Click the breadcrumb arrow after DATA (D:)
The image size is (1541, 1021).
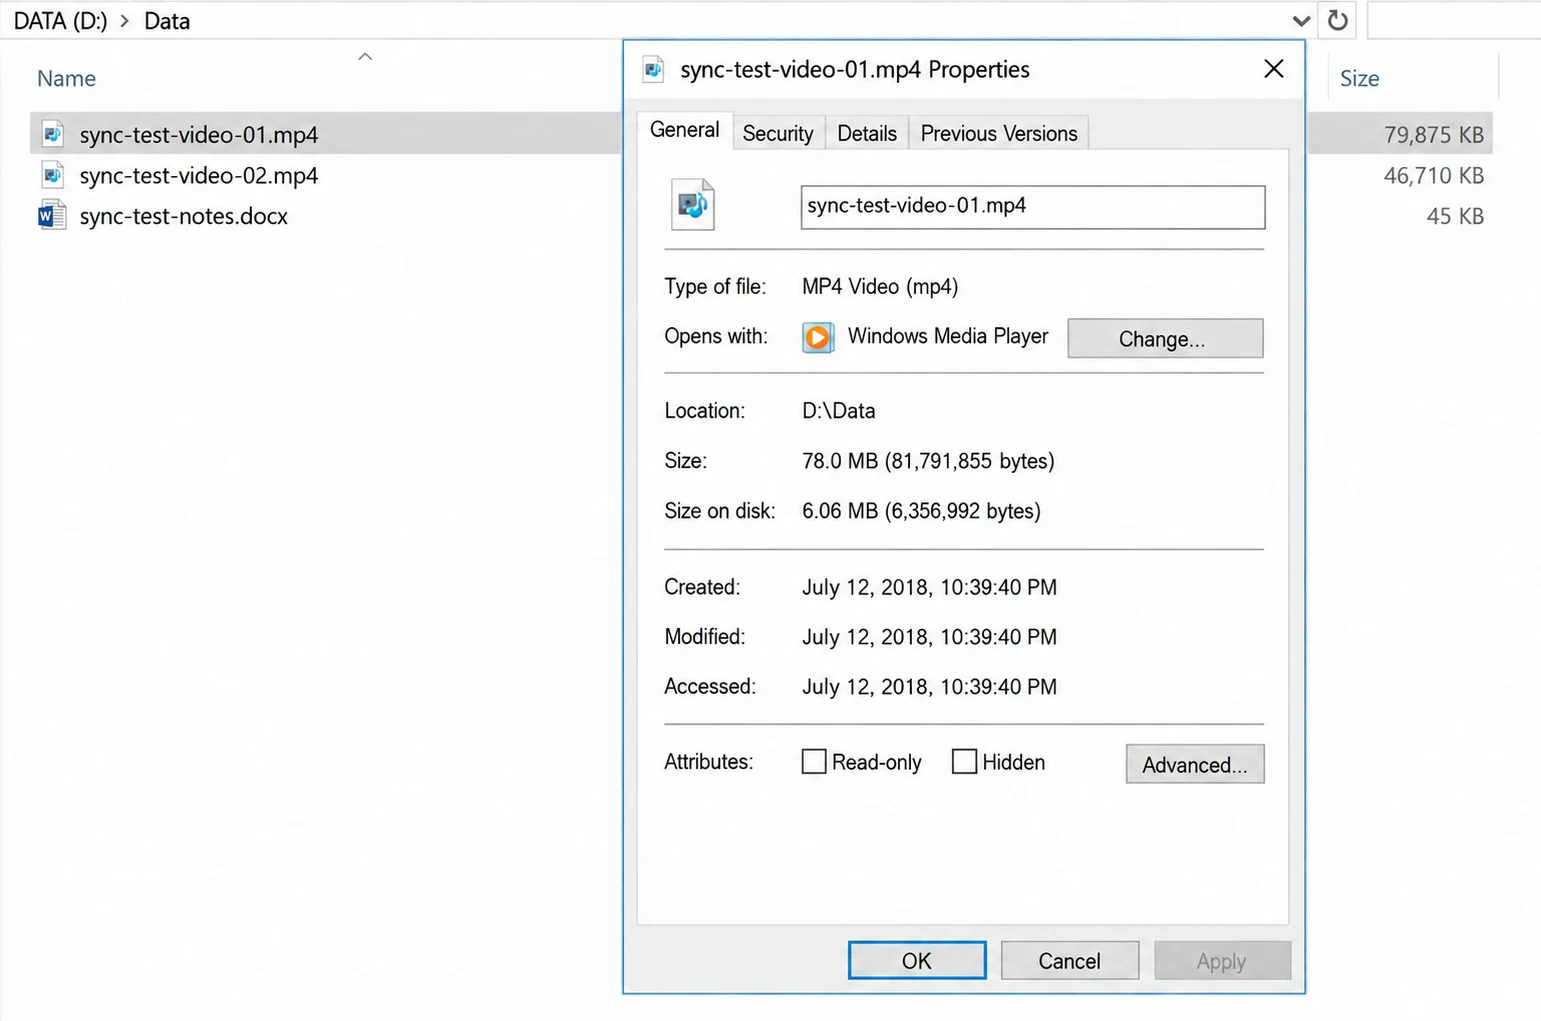click(125, 21)
